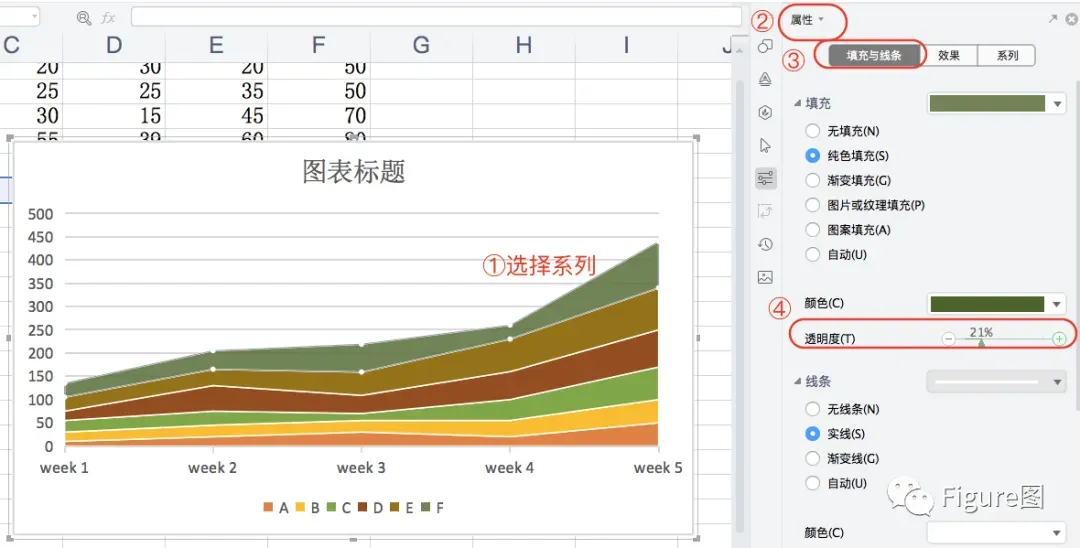Select 纯色填充(S) solid fill option
Screen dimensions: 1080x548
[x=813, y=156]
